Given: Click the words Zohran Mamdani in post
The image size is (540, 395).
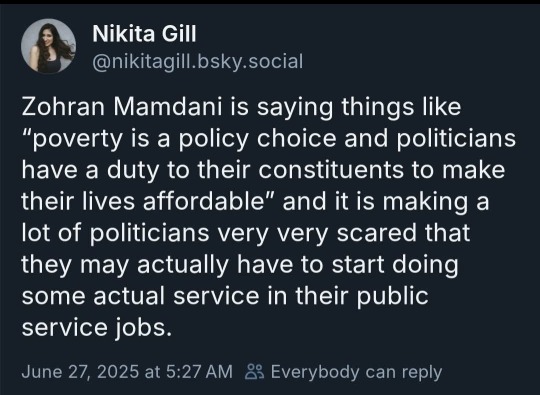Looking at the screenshot, I should (121, 107).
